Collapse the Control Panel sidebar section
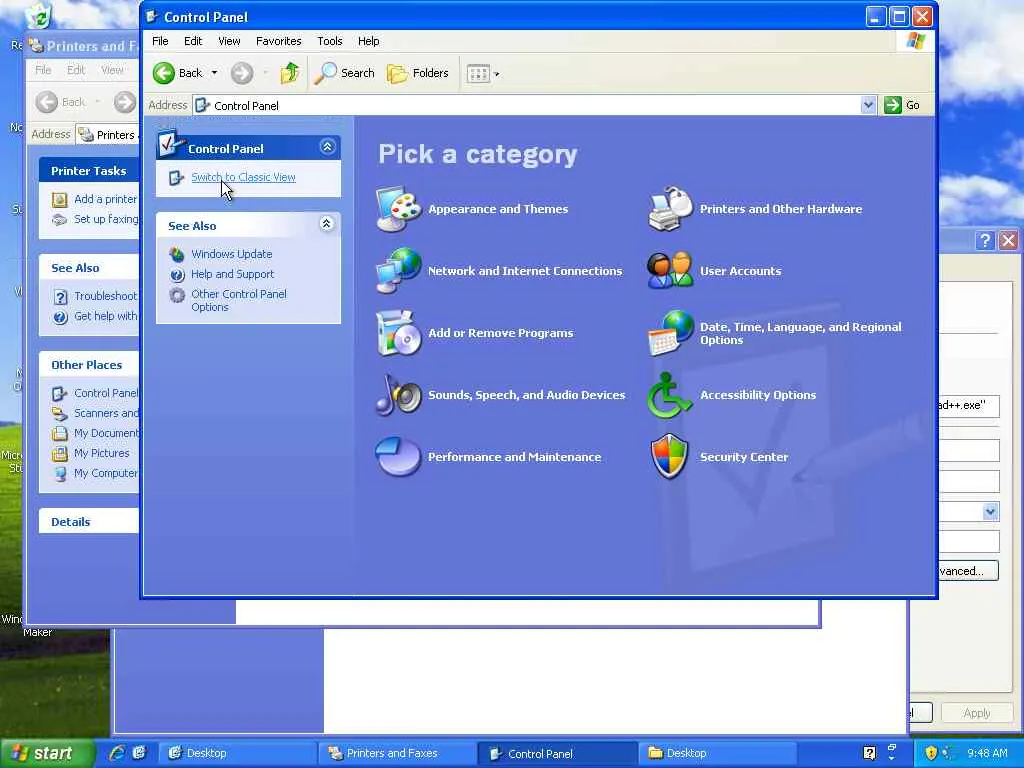 pyautogui.click(x=327, y=147)
